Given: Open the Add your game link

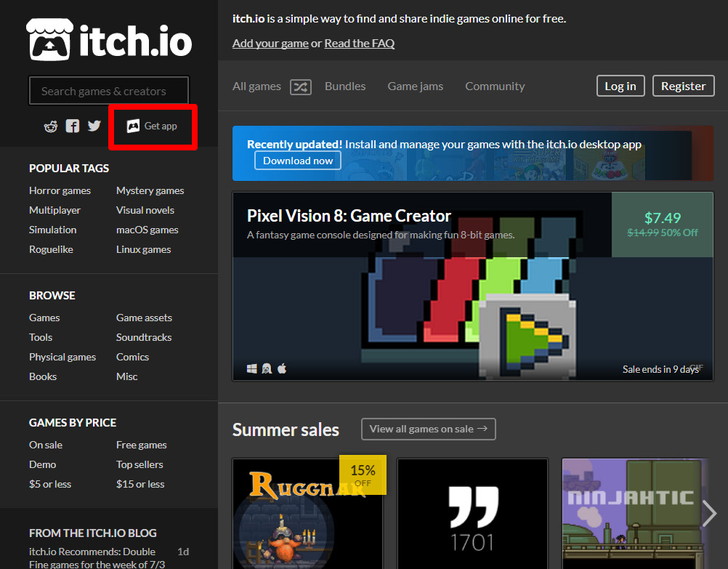Looking at the screenshot, I should click(x=270, y=43).
